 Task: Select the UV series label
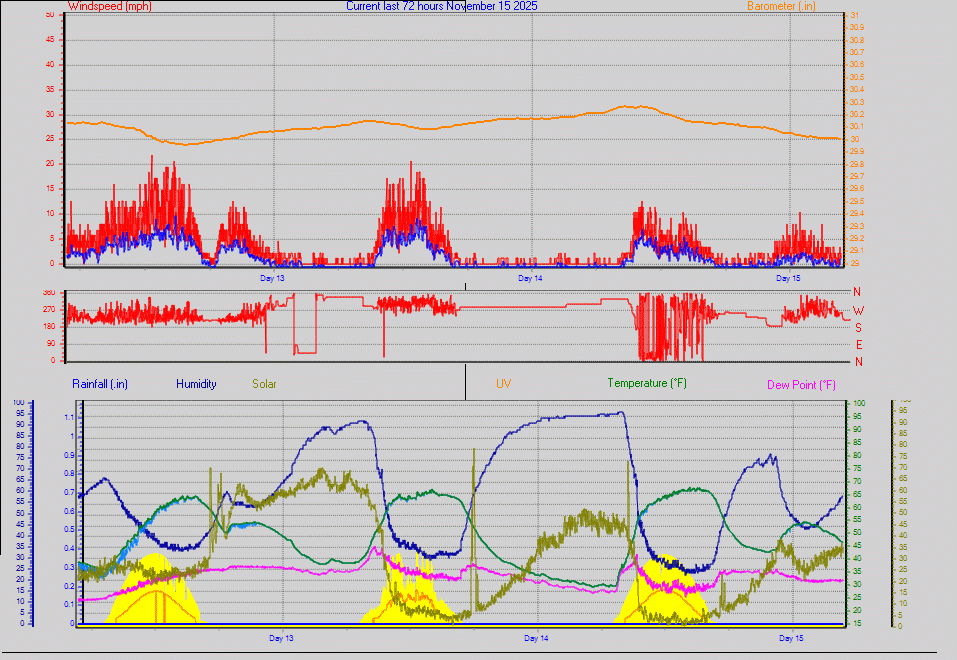click(503, 383)
